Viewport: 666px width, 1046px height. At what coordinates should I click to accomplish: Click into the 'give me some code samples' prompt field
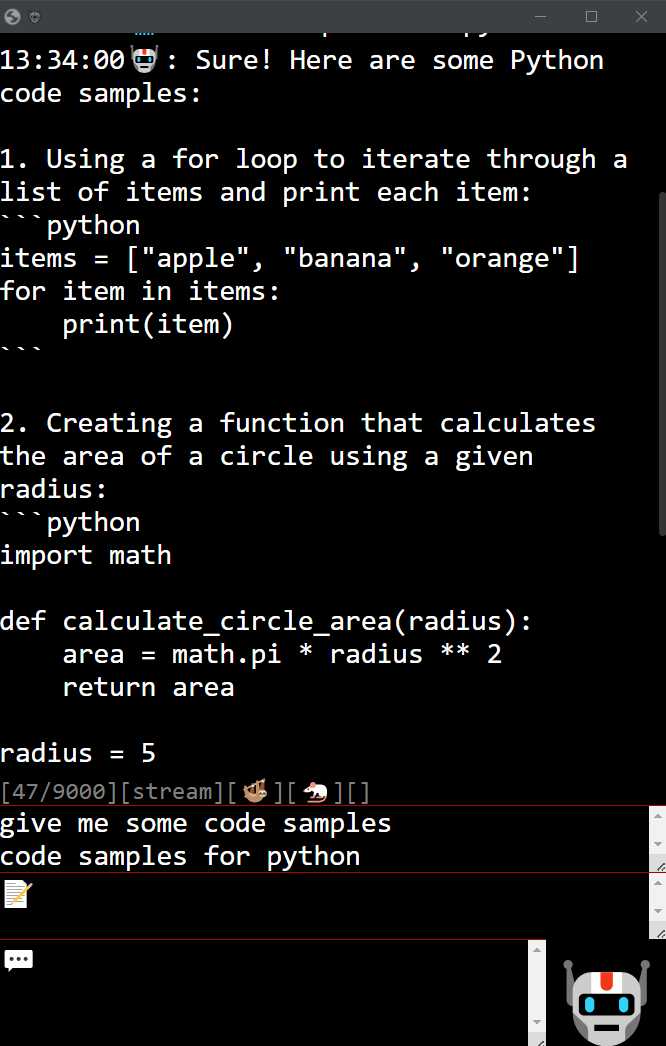pos(324,839)
